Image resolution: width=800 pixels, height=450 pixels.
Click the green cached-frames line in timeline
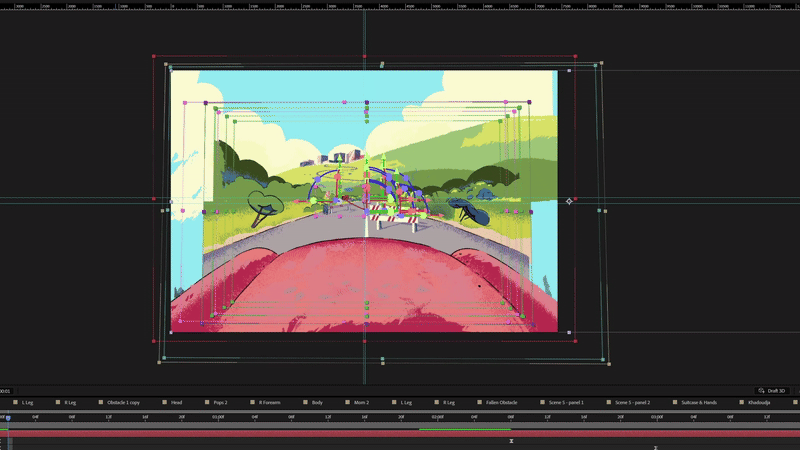pyautogui.click(x=465, y=430)
